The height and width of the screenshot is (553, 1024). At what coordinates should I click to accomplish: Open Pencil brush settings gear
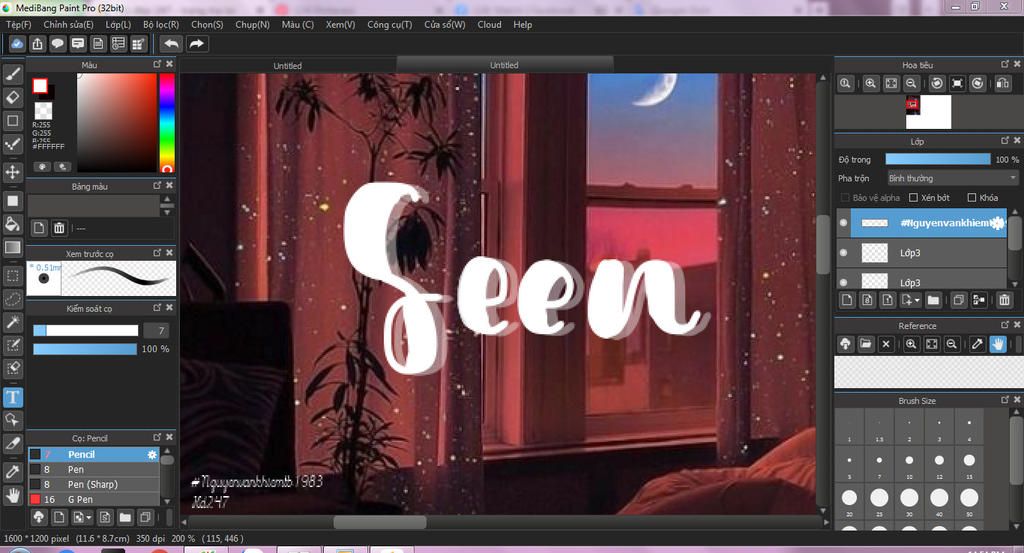[x=152, y=454]
